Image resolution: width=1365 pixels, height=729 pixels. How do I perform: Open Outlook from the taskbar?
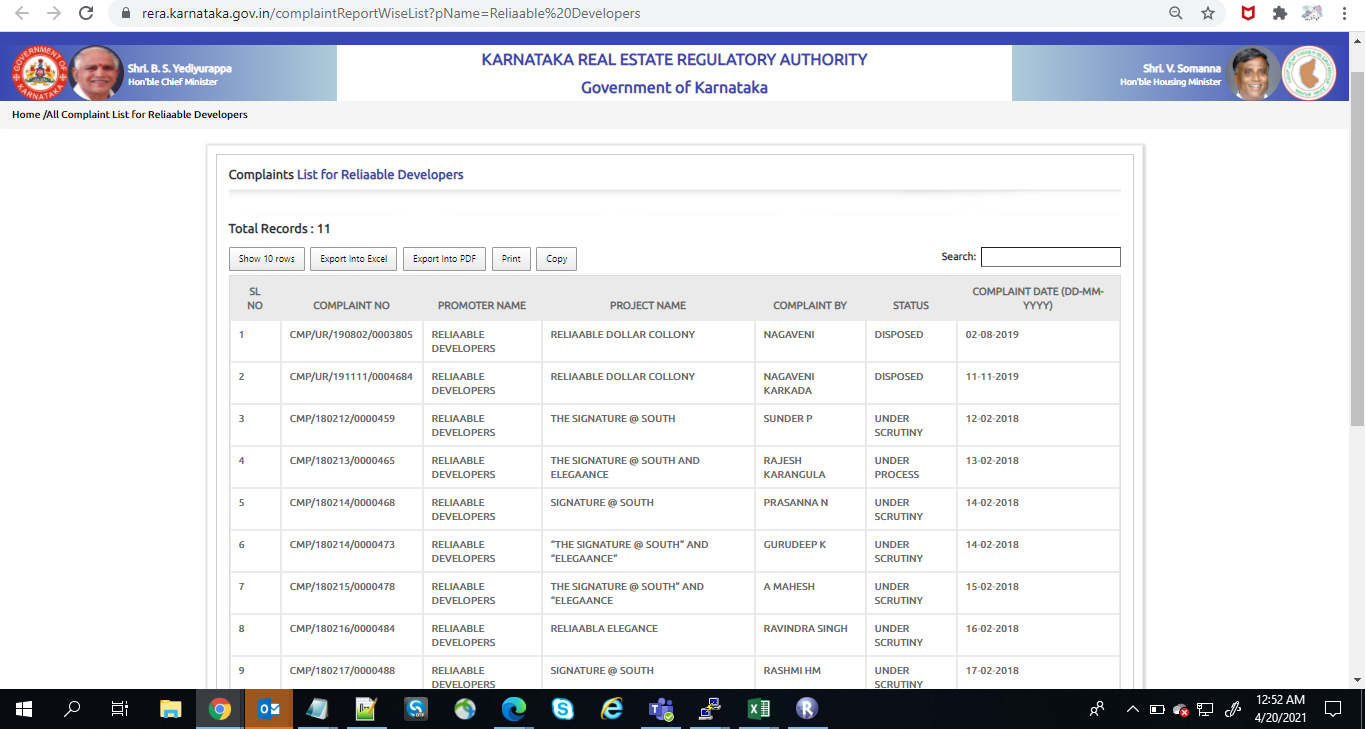point(269,709)
